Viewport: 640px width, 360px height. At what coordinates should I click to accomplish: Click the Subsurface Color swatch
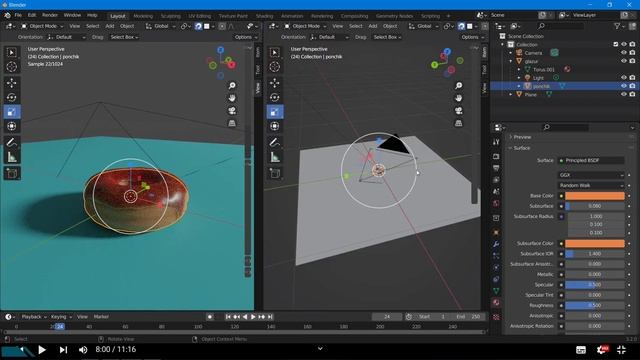595,243
